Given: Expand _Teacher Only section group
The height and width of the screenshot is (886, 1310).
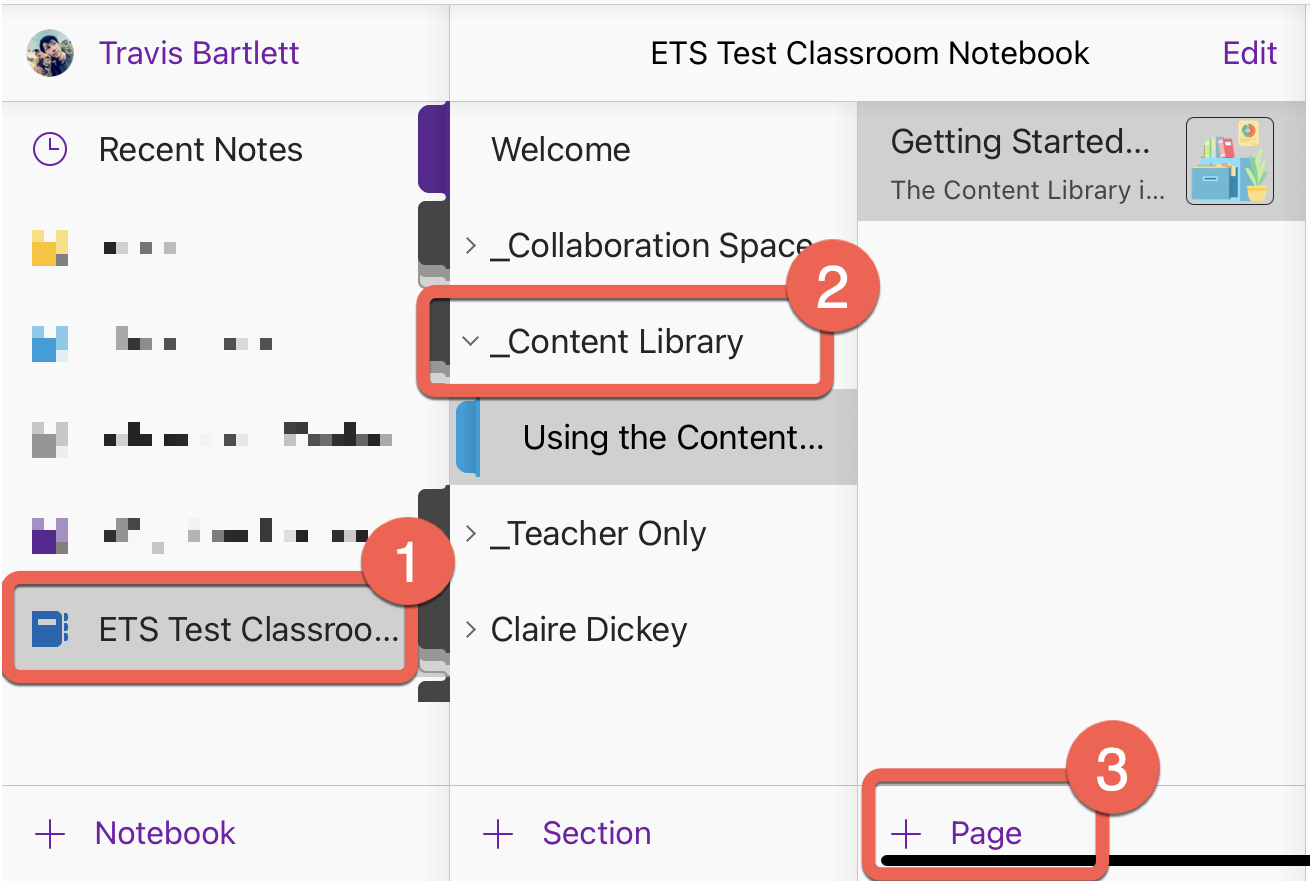Looking at the screenshot, I should (x=471, y=534).
